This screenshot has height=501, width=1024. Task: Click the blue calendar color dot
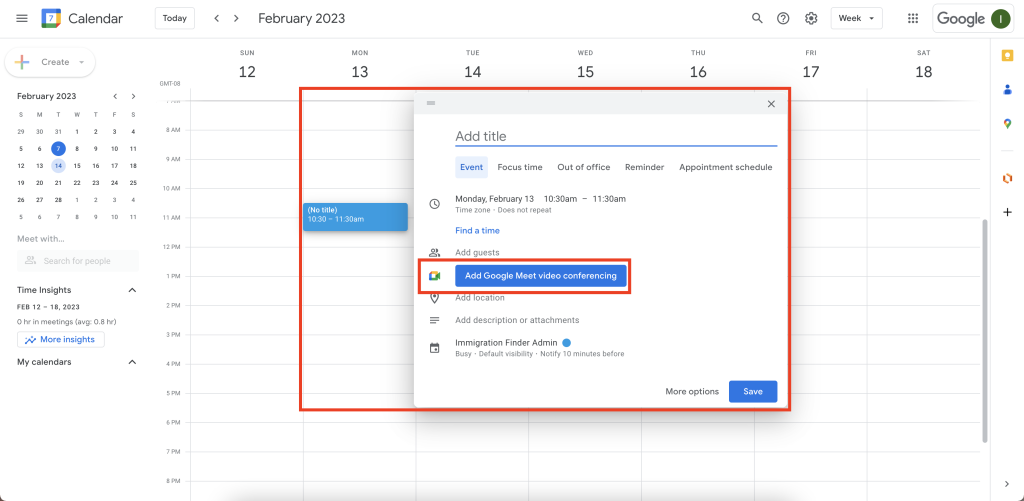point(566,343)
